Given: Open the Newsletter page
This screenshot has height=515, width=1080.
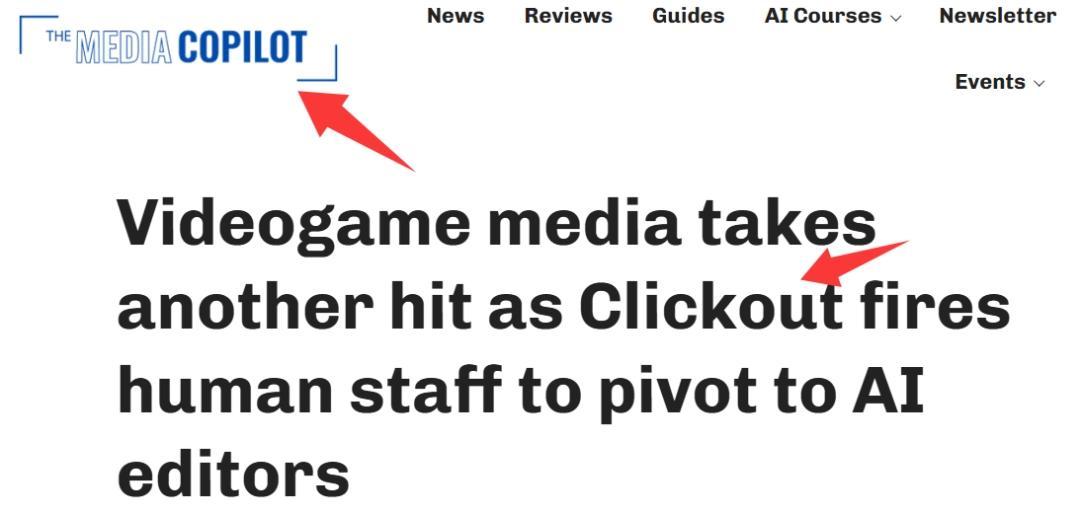Looking at the screenshot, I should (x=997, y=16).
